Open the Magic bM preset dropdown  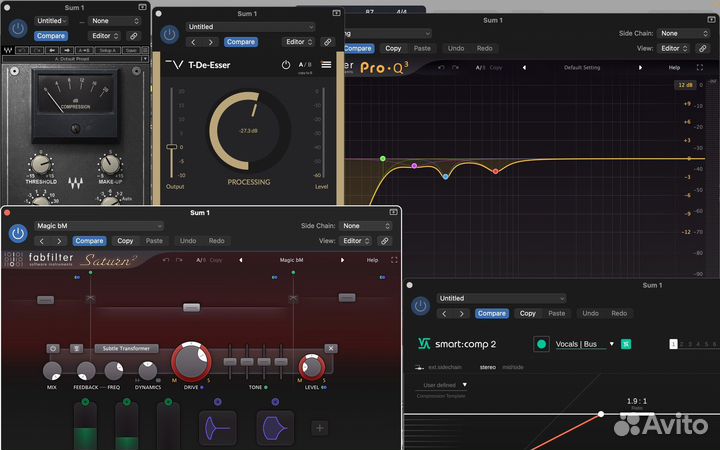coord(98,226)
